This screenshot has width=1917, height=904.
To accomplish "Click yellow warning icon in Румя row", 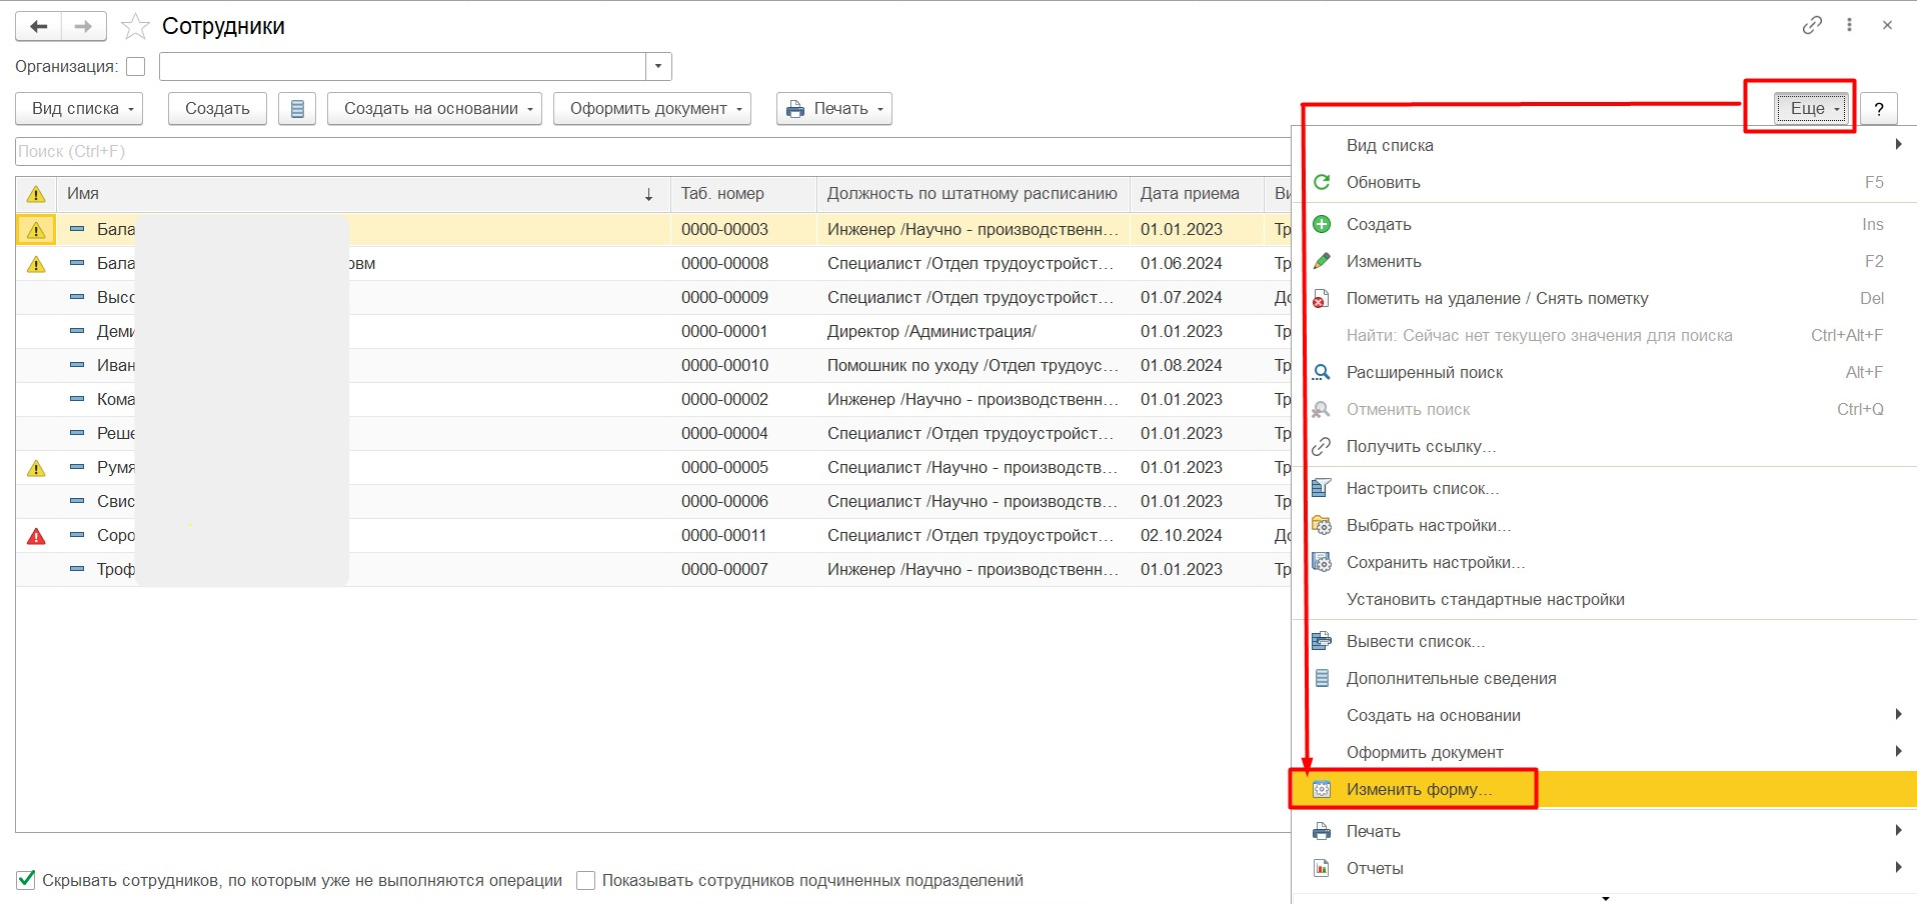I will (36, 468).
